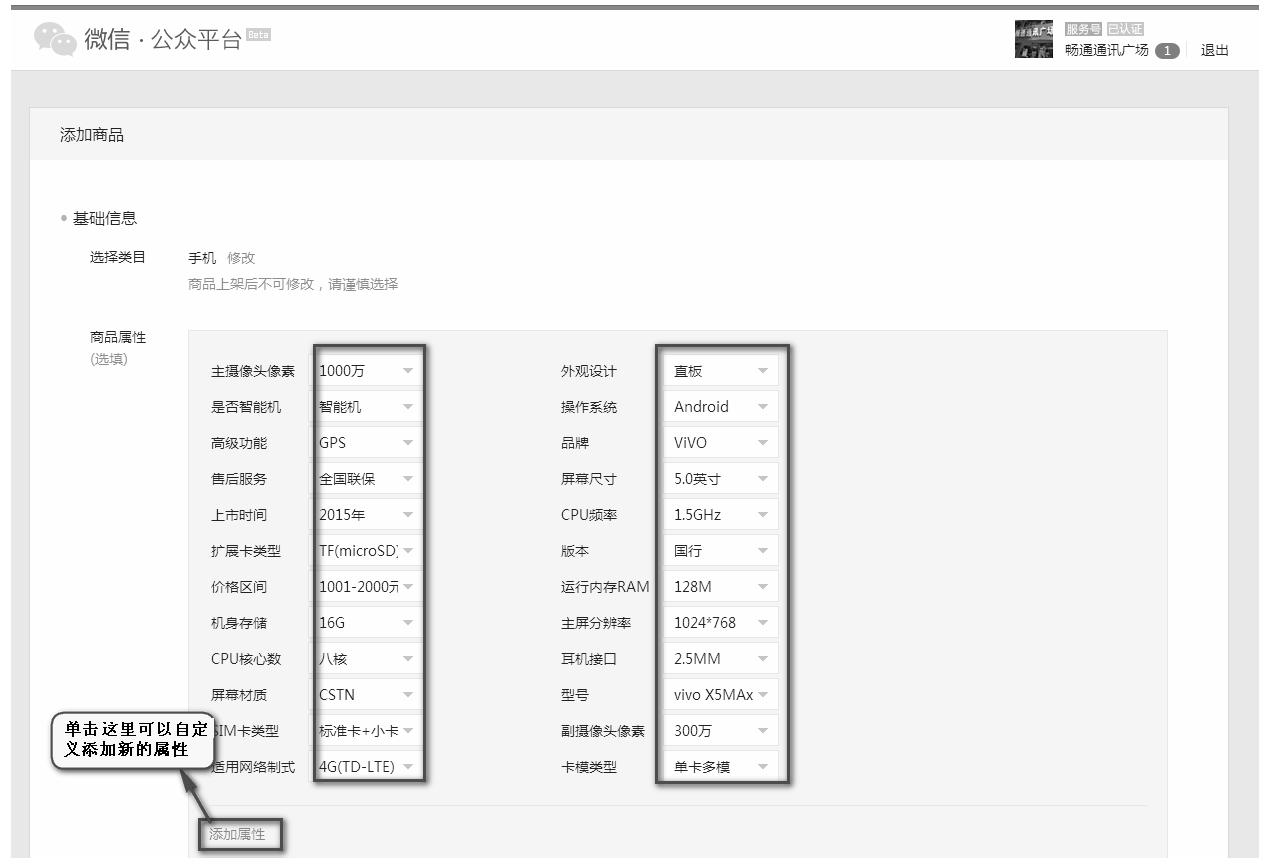Open the 型号 dropdown showing vivo X5MAx
The height and width of the screenshot is (866, 1268).
(721, 695)
